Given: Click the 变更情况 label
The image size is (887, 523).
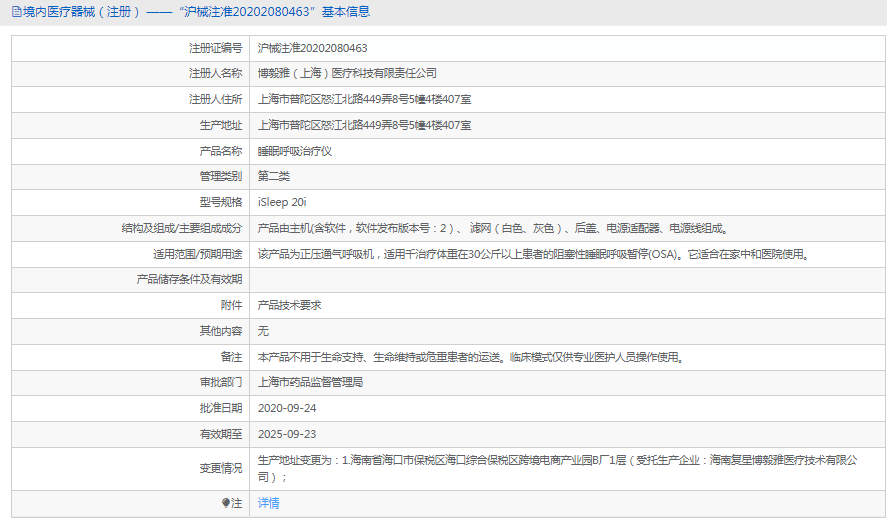Looking at the screenshot, I should click(221, 468).
